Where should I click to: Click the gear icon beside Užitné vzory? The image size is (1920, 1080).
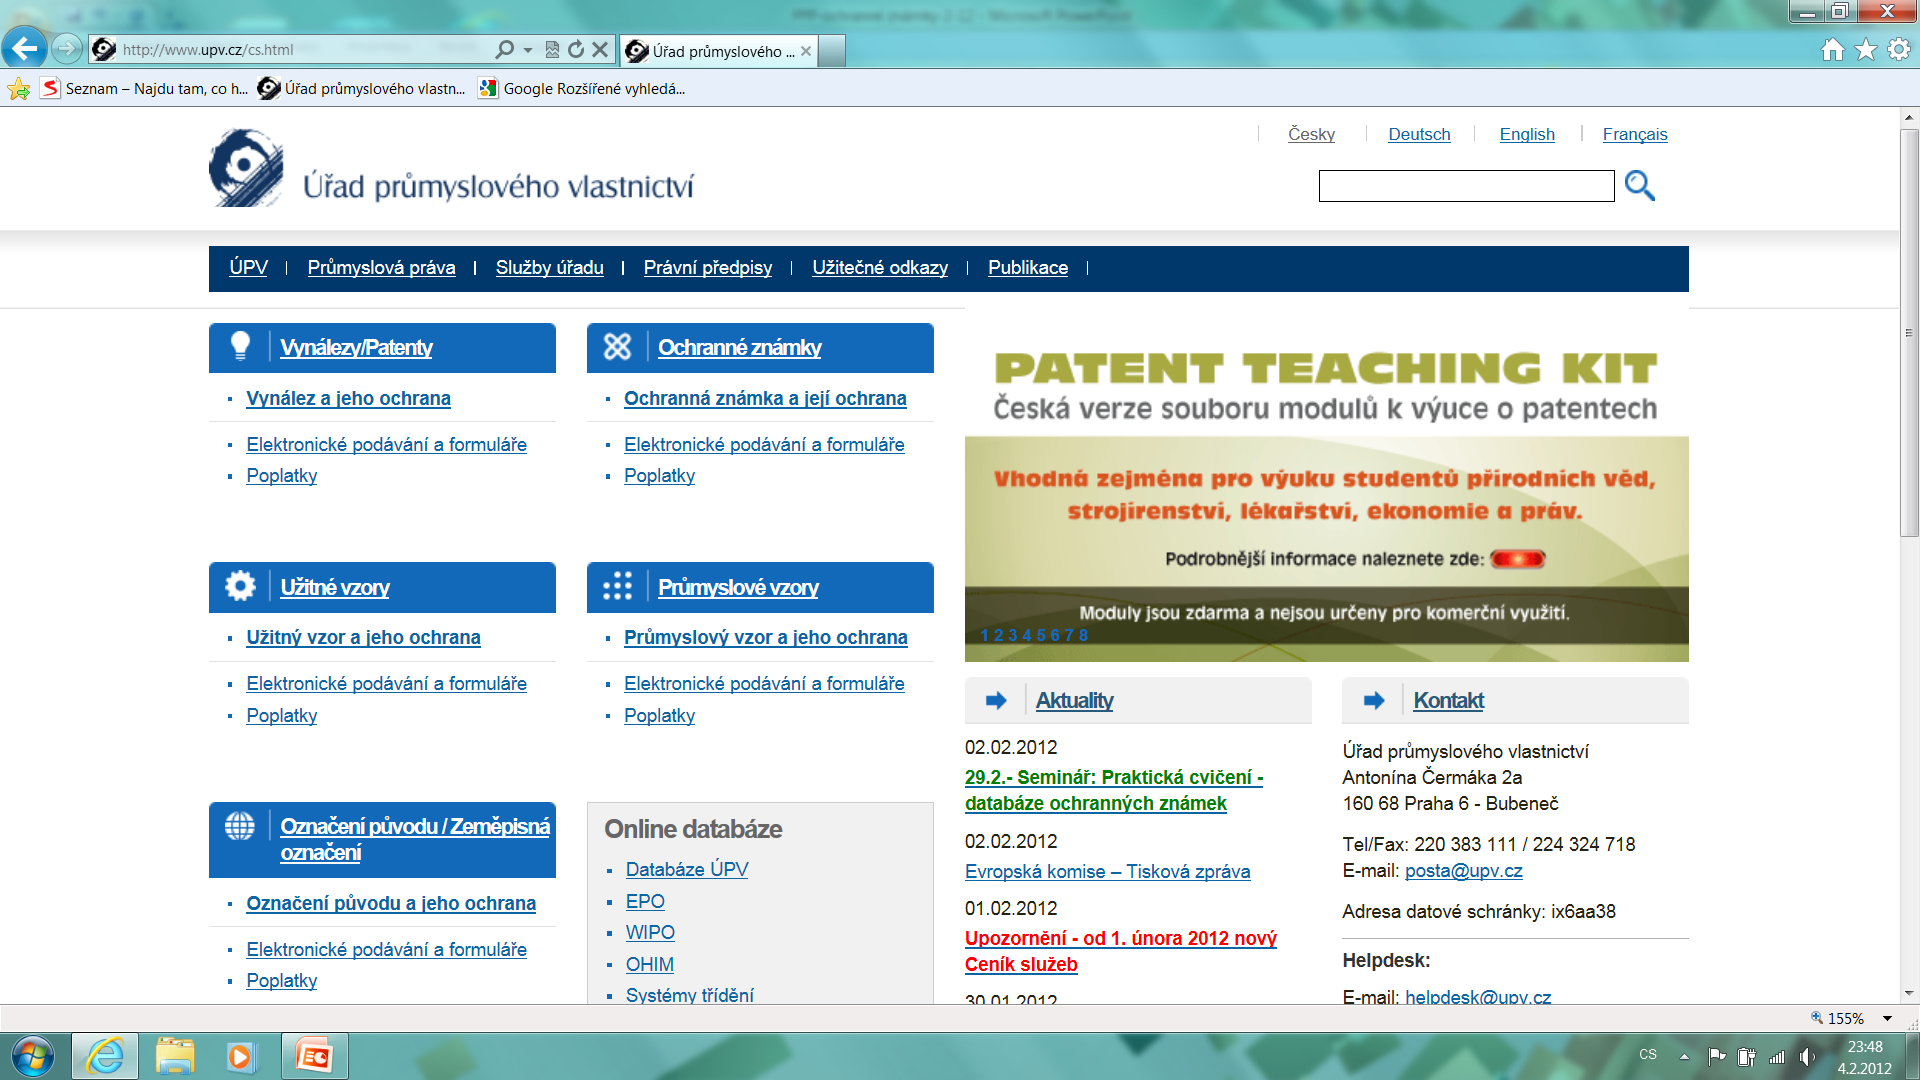[x=240, y=586]
